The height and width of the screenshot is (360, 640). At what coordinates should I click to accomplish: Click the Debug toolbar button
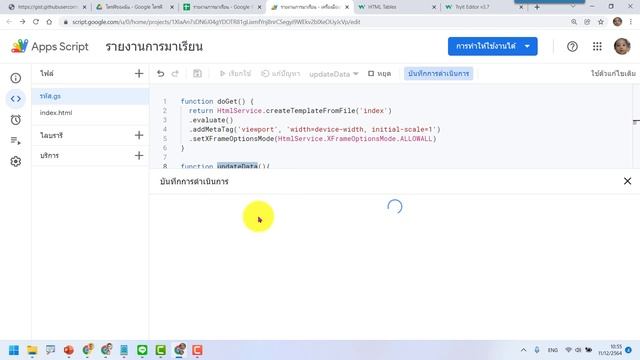coord(280,73)
